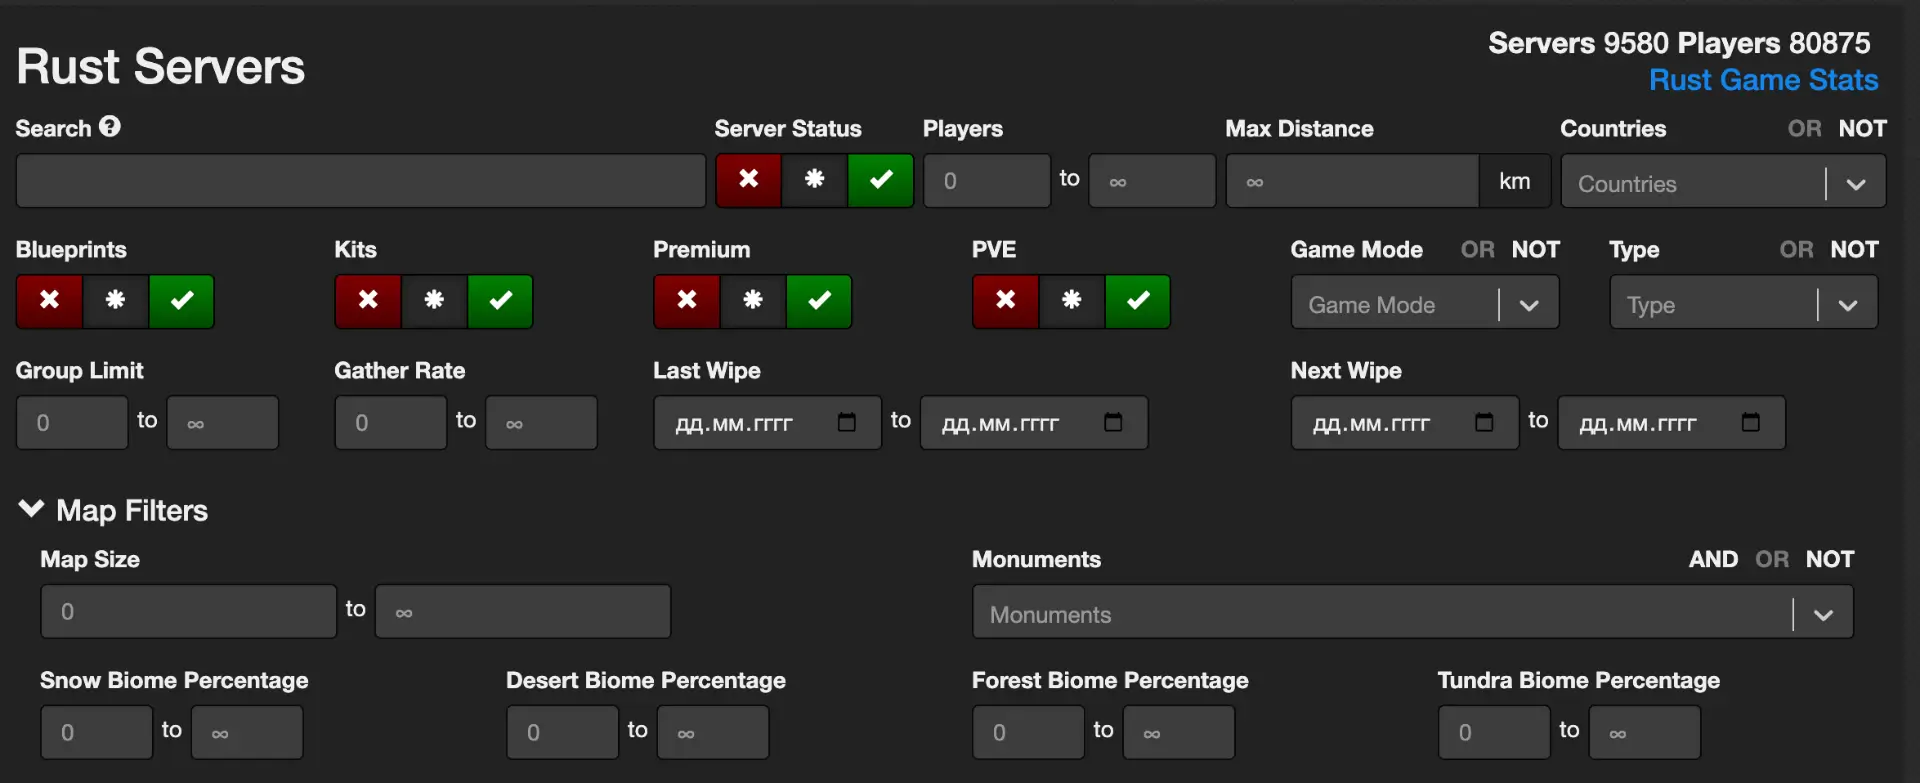Open the Monuments dropdown list

[x=1412, y=612]
